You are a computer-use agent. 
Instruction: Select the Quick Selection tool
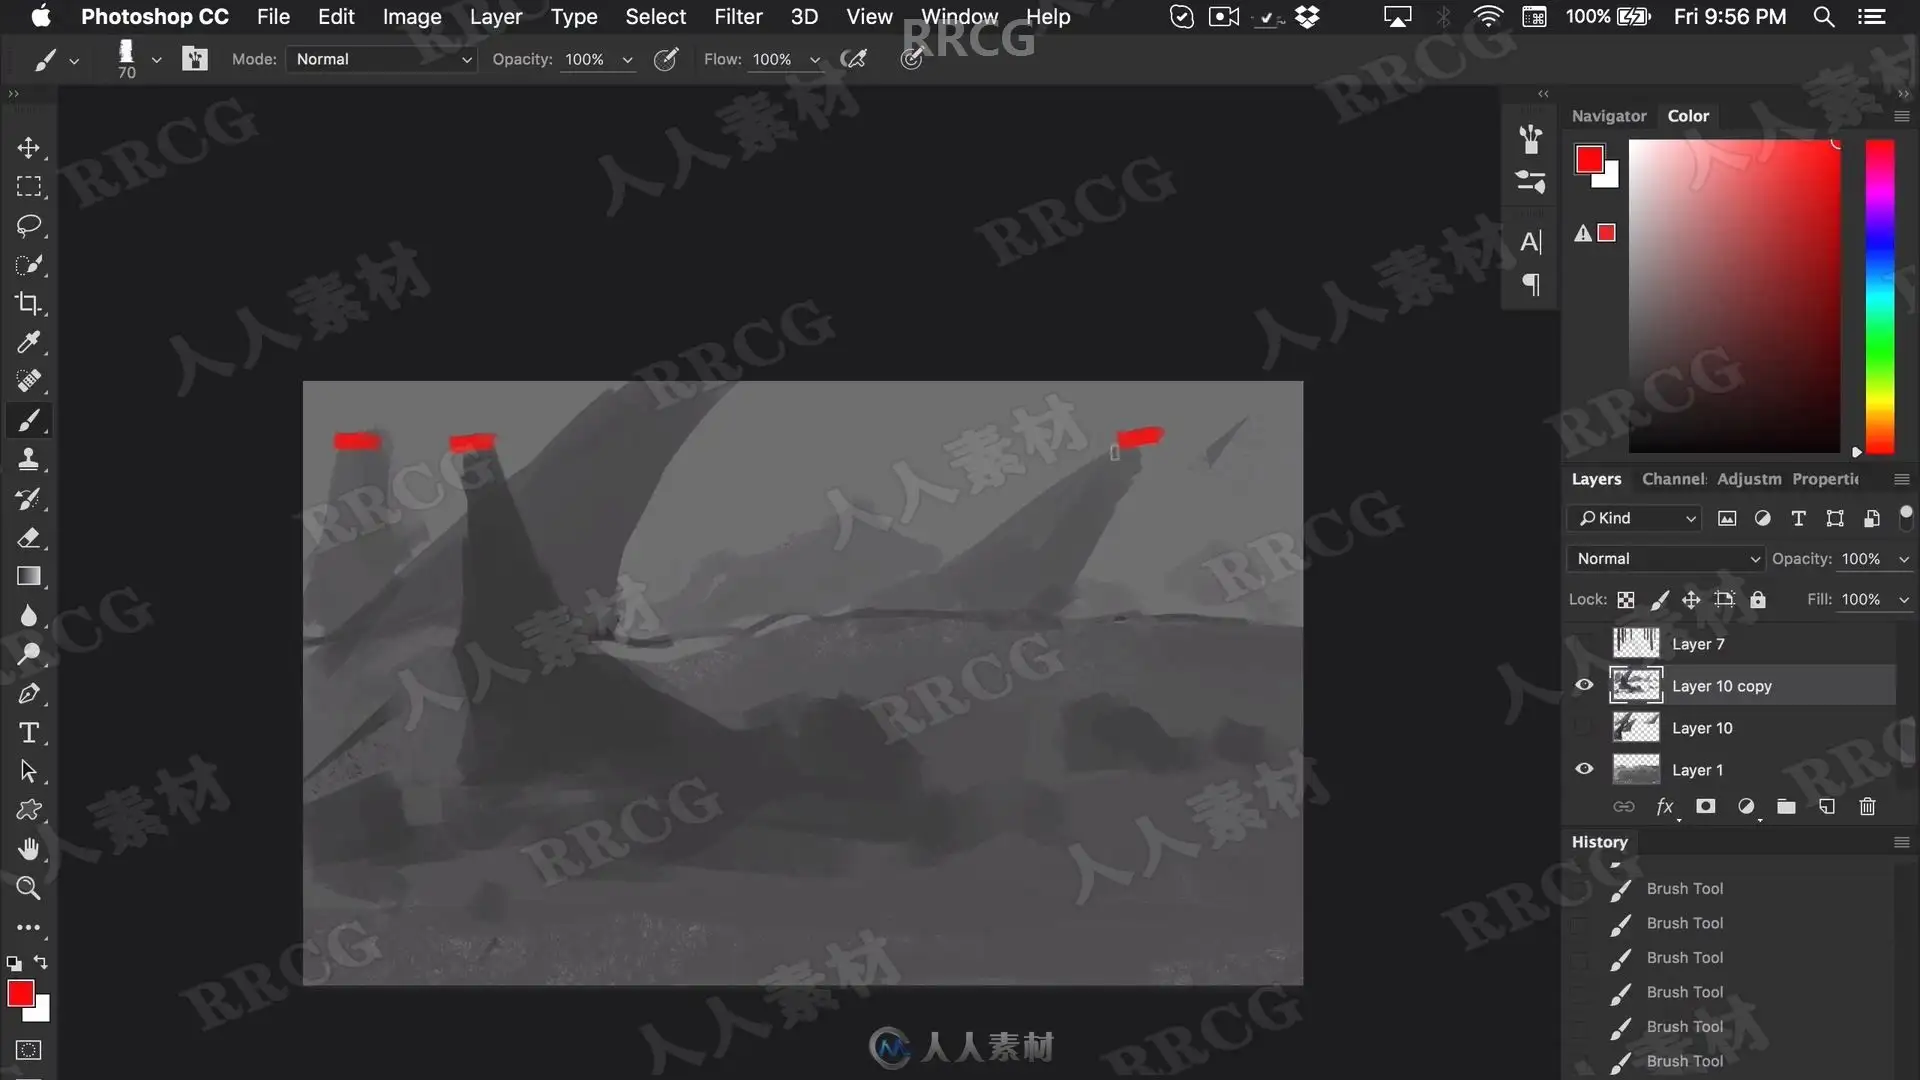point(28,265)
